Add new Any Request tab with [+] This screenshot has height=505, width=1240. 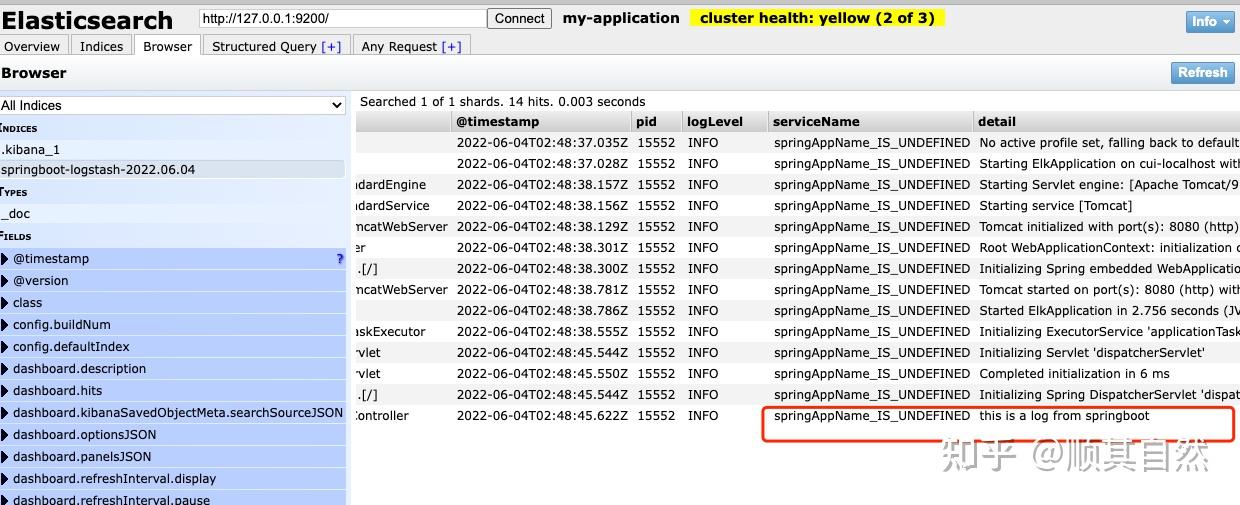coord(451,46)
